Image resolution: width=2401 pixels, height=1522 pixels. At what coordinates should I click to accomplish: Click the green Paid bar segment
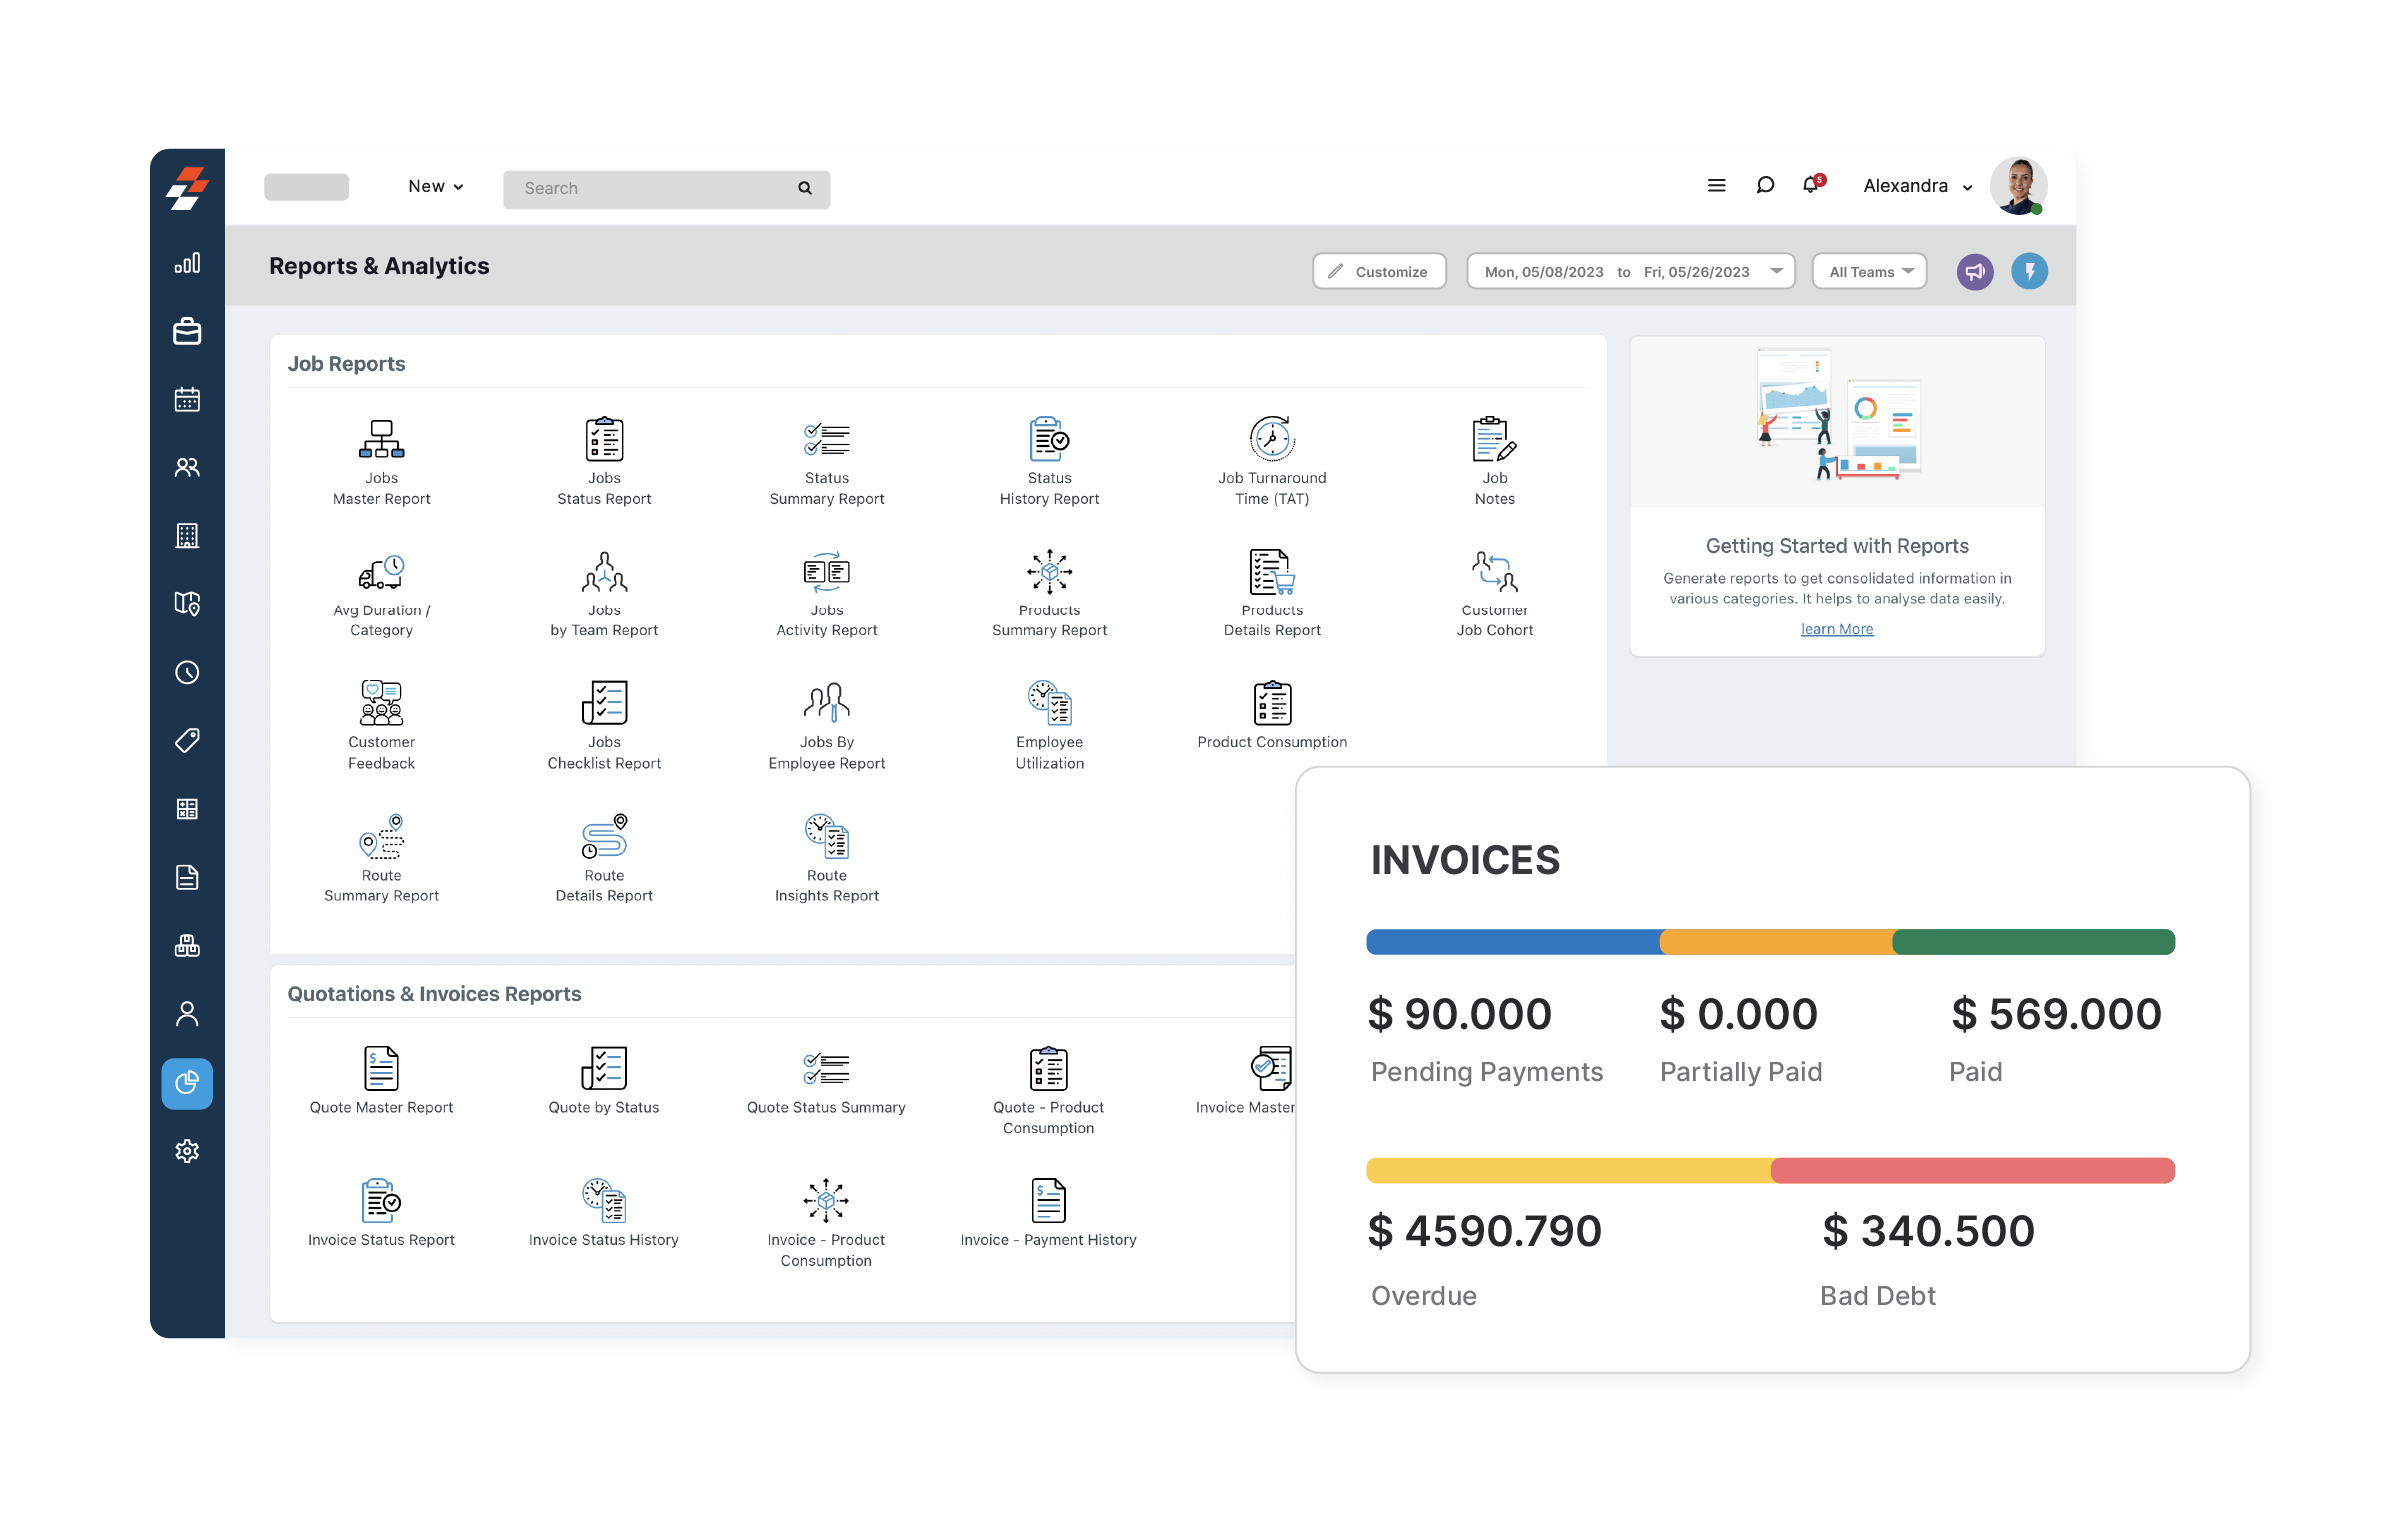(2033, 942)
